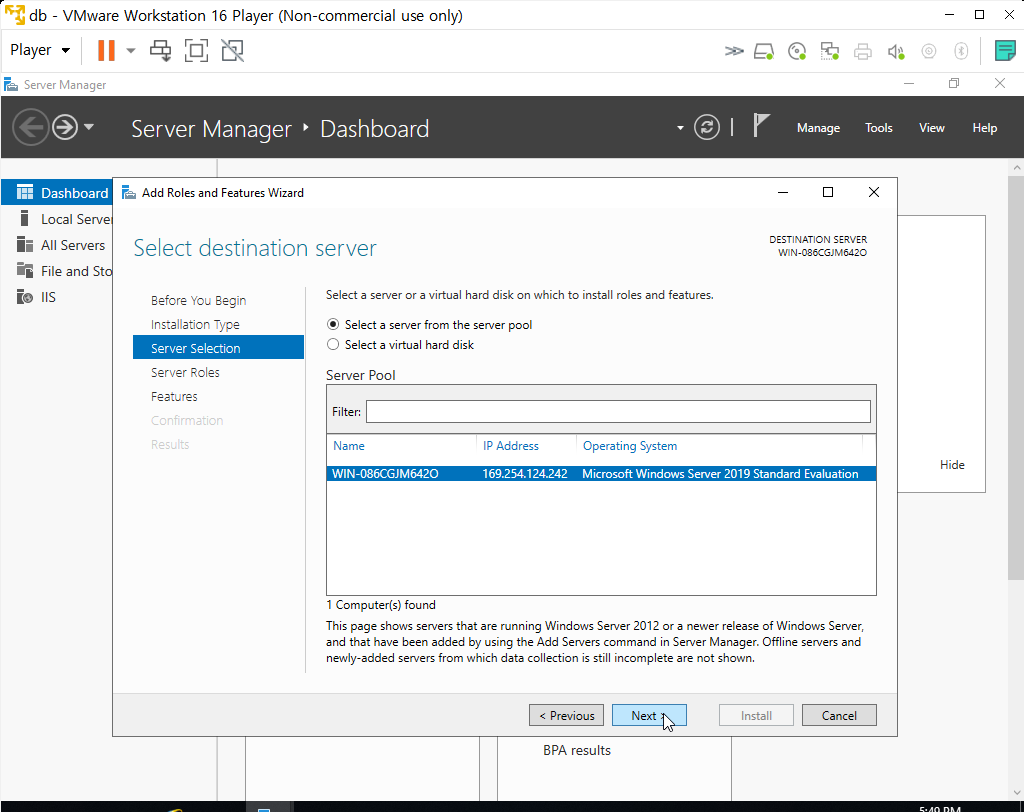Go to Features wizard step

click(x=174, y=397)
